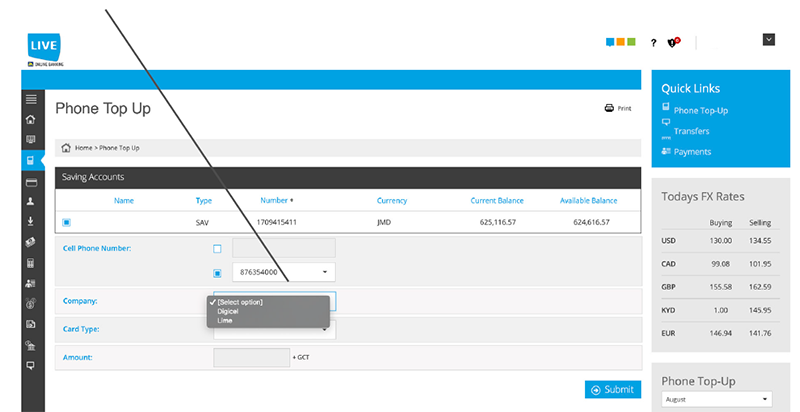Open the 876354000 phone number dropdown
The height and width of the screenshot is (412, 800).
coord(284,272)
